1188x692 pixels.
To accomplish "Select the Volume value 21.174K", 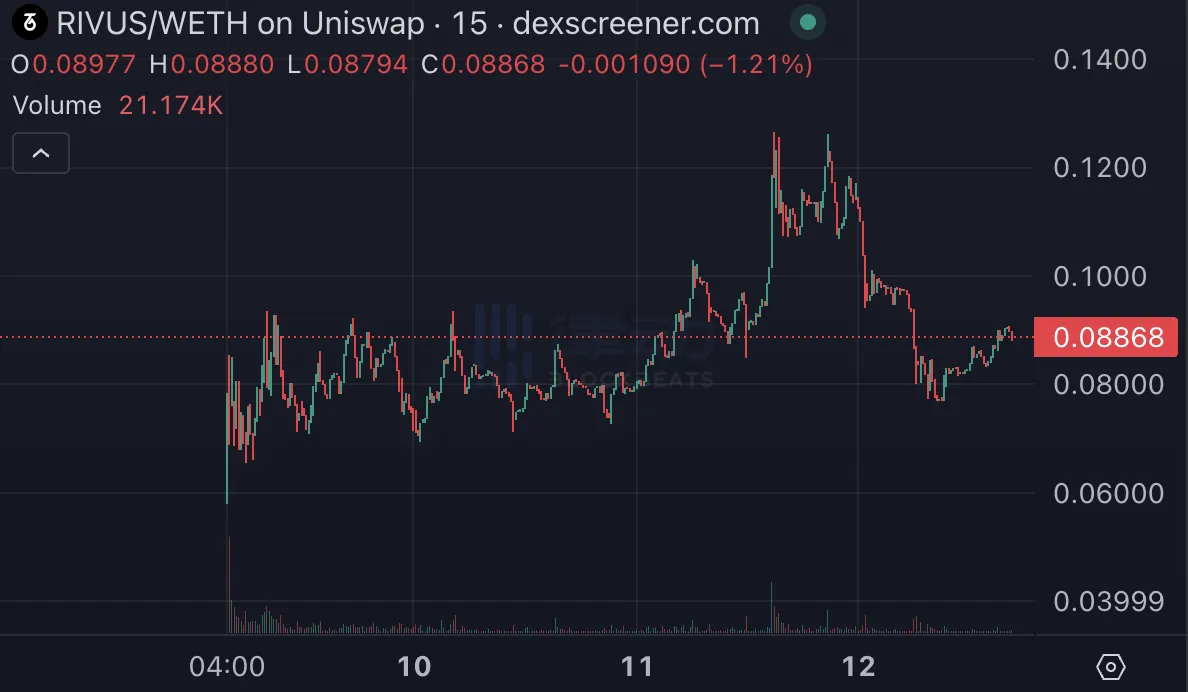I will 170,106.
